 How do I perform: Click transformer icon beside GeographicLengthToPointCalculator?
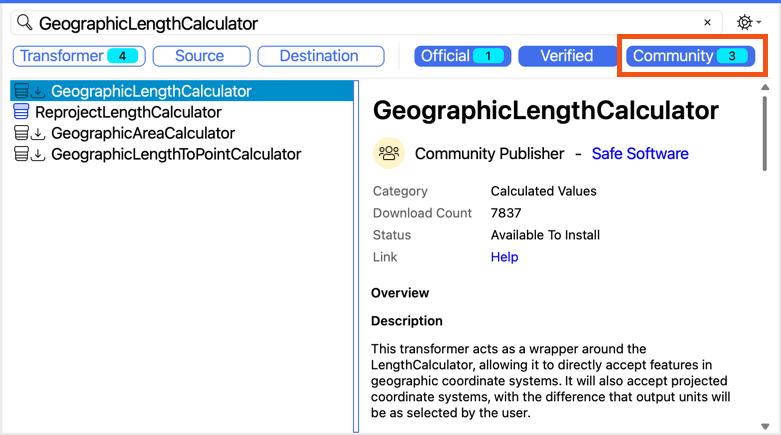click(21, 154)
